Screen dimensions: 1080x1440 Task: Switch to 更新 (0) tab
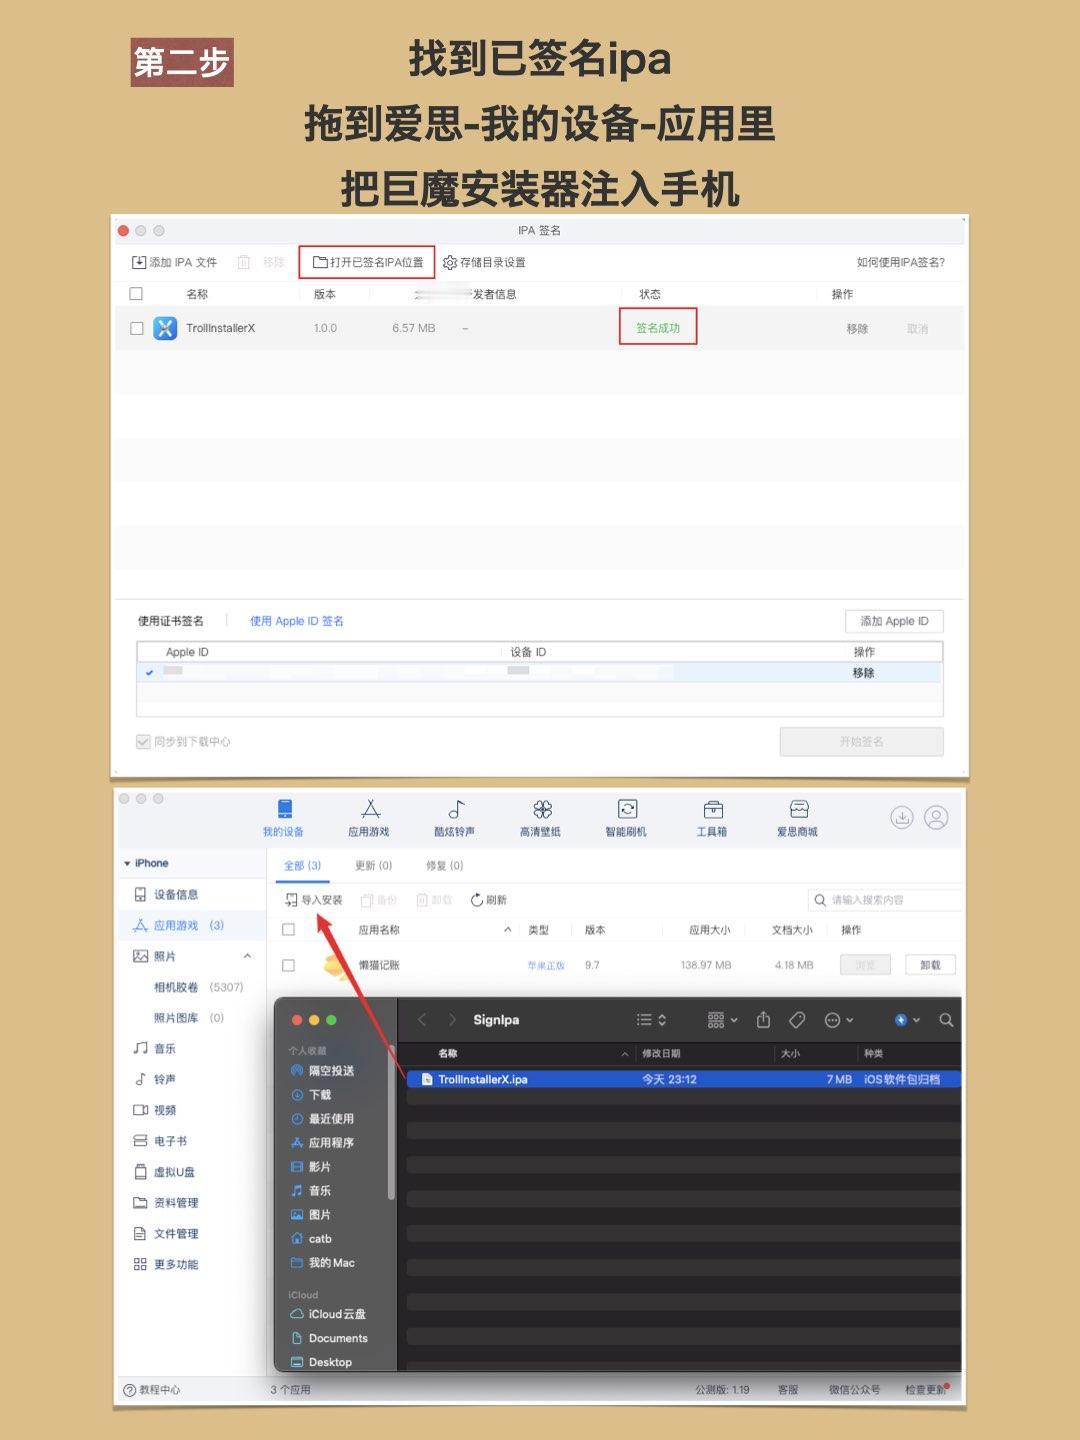(373, 866)
